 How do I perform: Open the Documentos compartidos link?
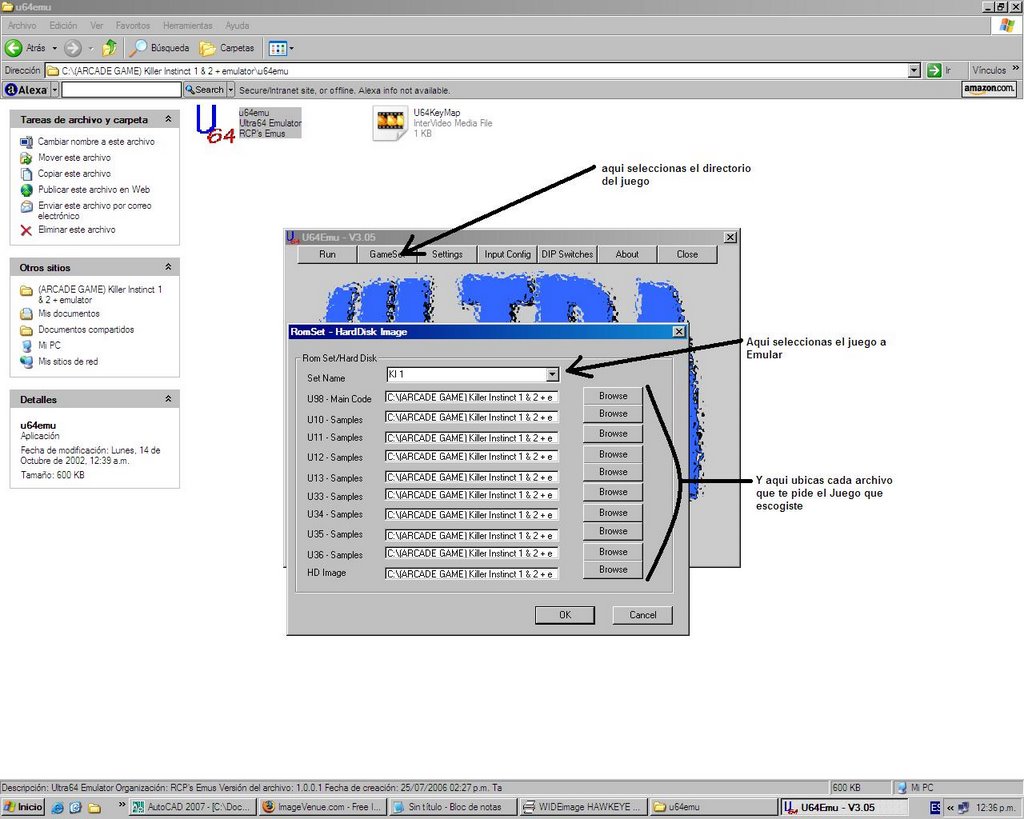click(x=86, y=330)
